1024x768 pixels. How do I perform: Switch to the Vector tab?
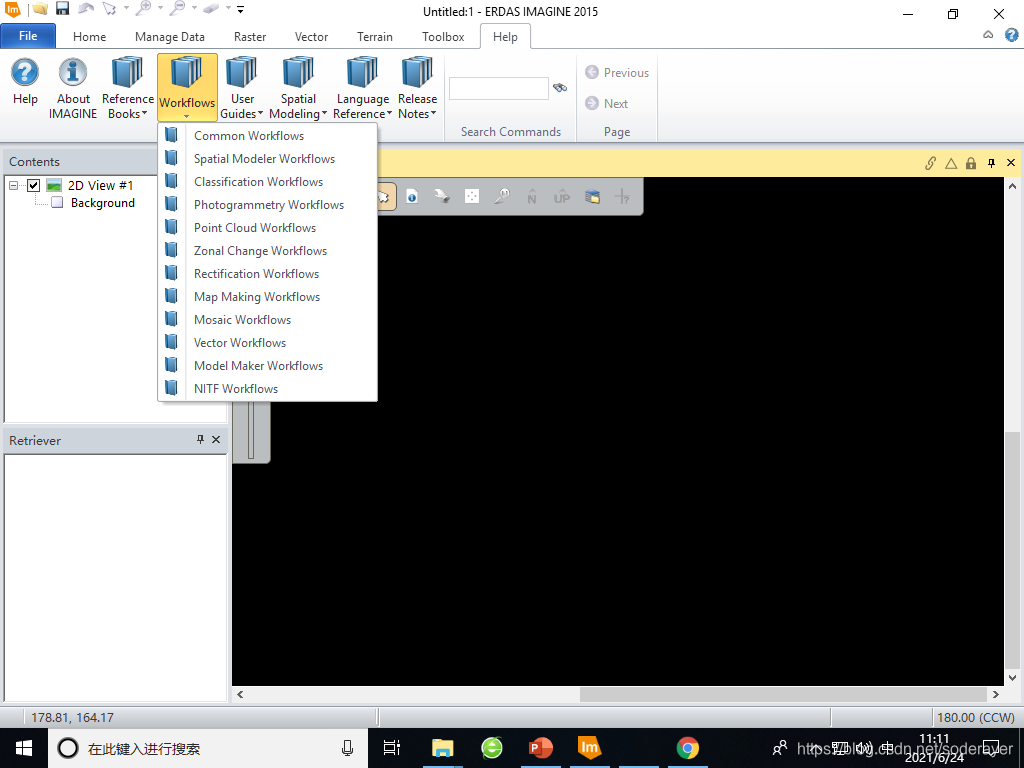(x=312, y=37)
